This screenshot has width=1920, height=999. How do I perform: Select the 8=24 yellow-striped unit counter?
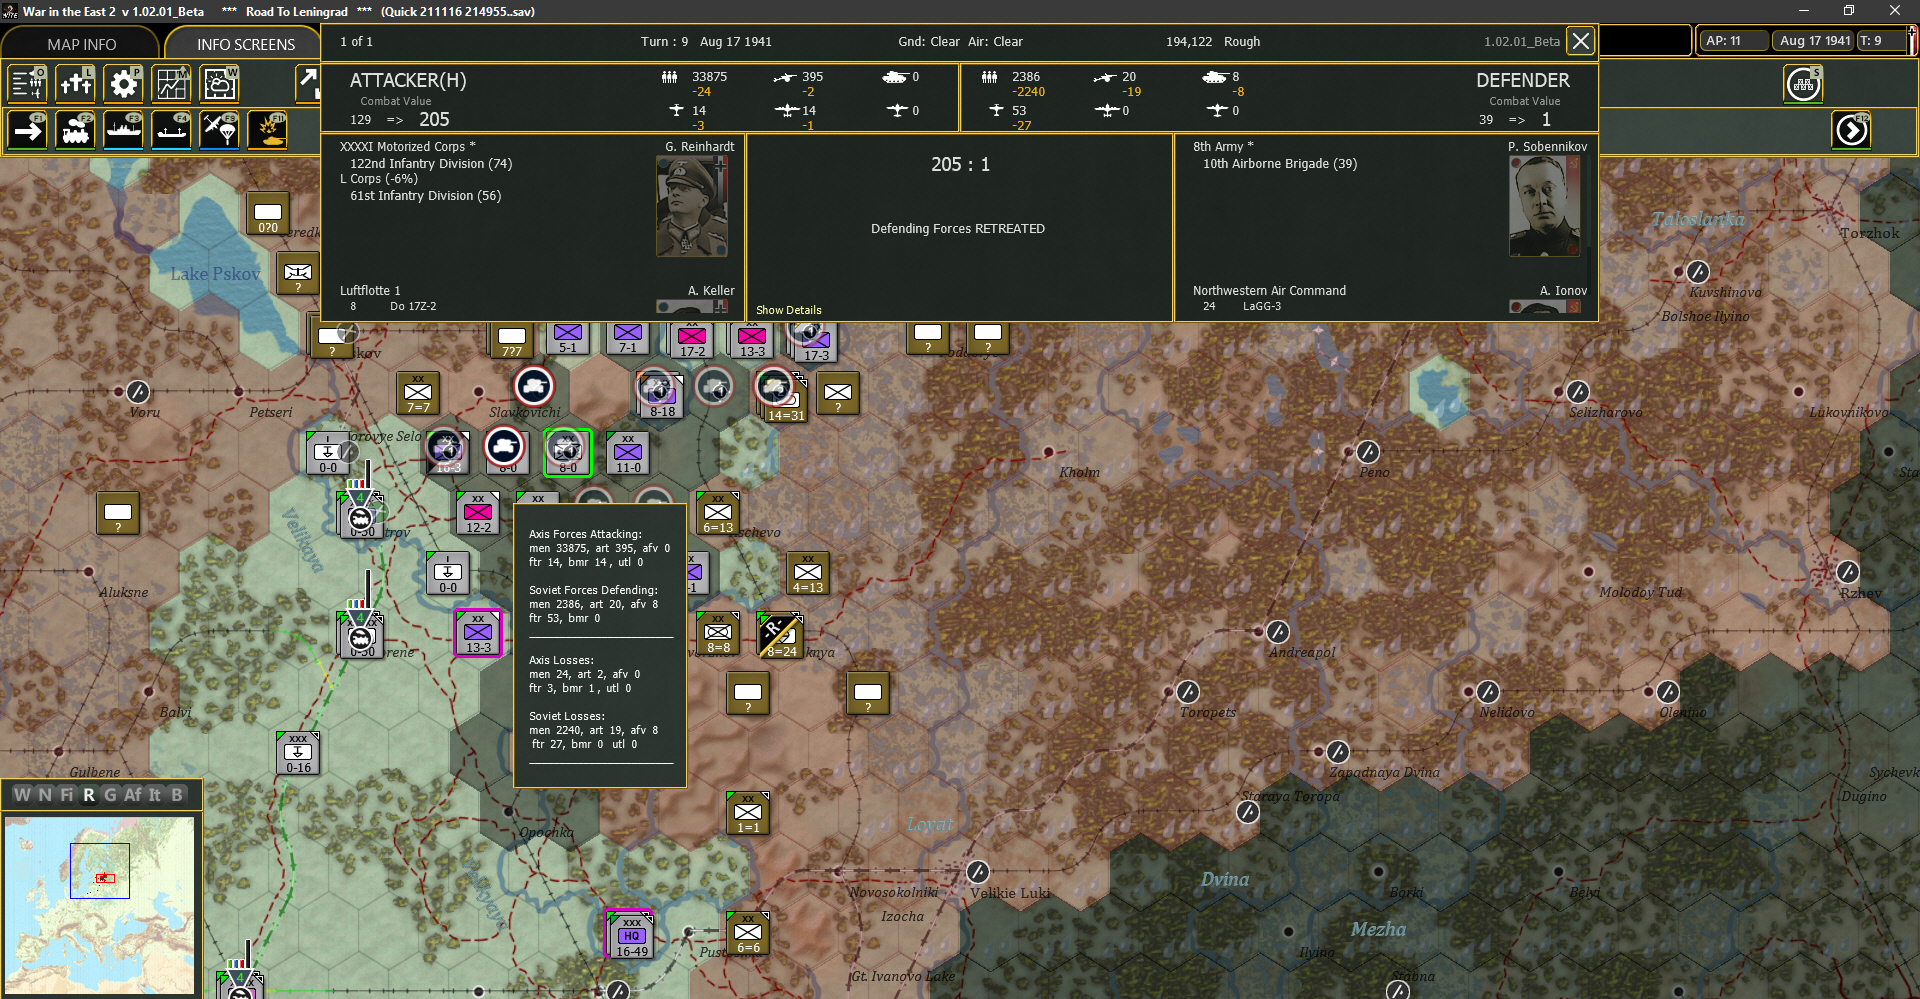[x=781, y=636]
